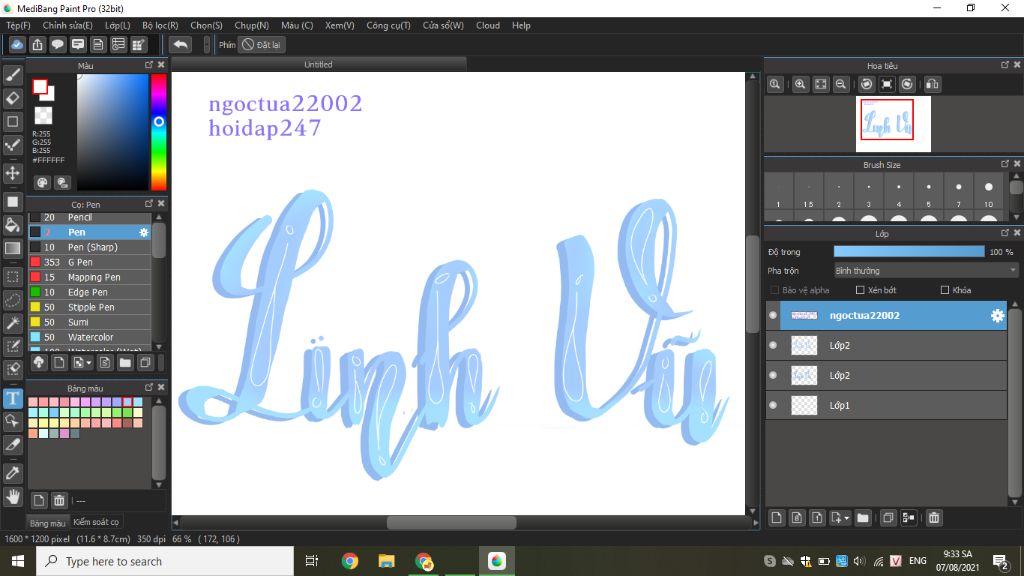Select the rectangular Select tool

pos(12,277)
